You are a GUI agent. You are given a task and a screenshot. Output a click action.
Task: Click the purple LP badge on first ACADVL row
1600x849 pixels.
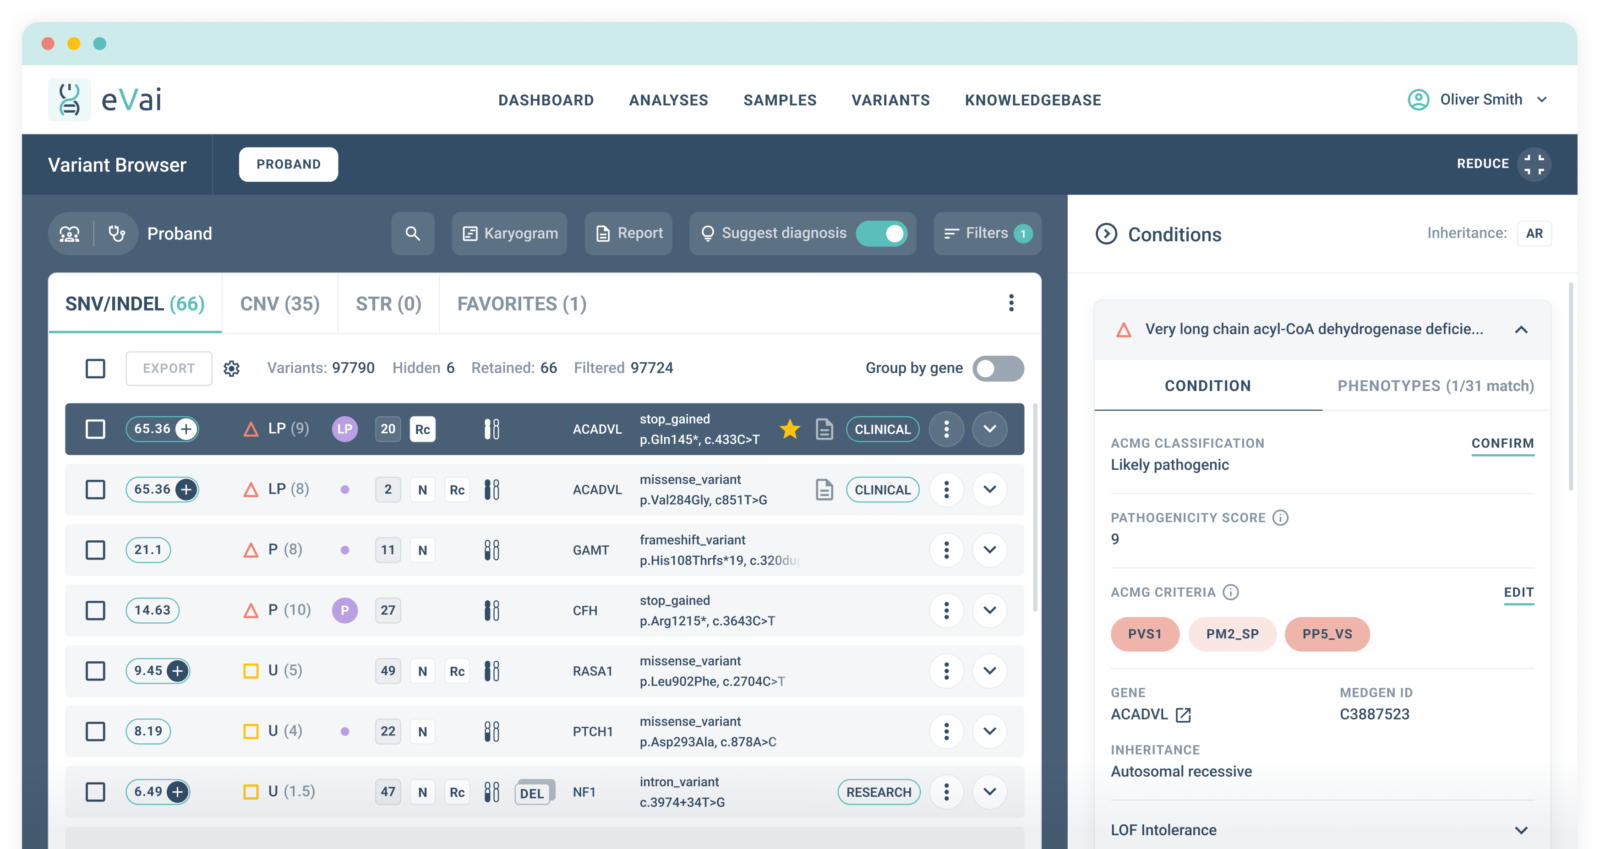point(345,429)
